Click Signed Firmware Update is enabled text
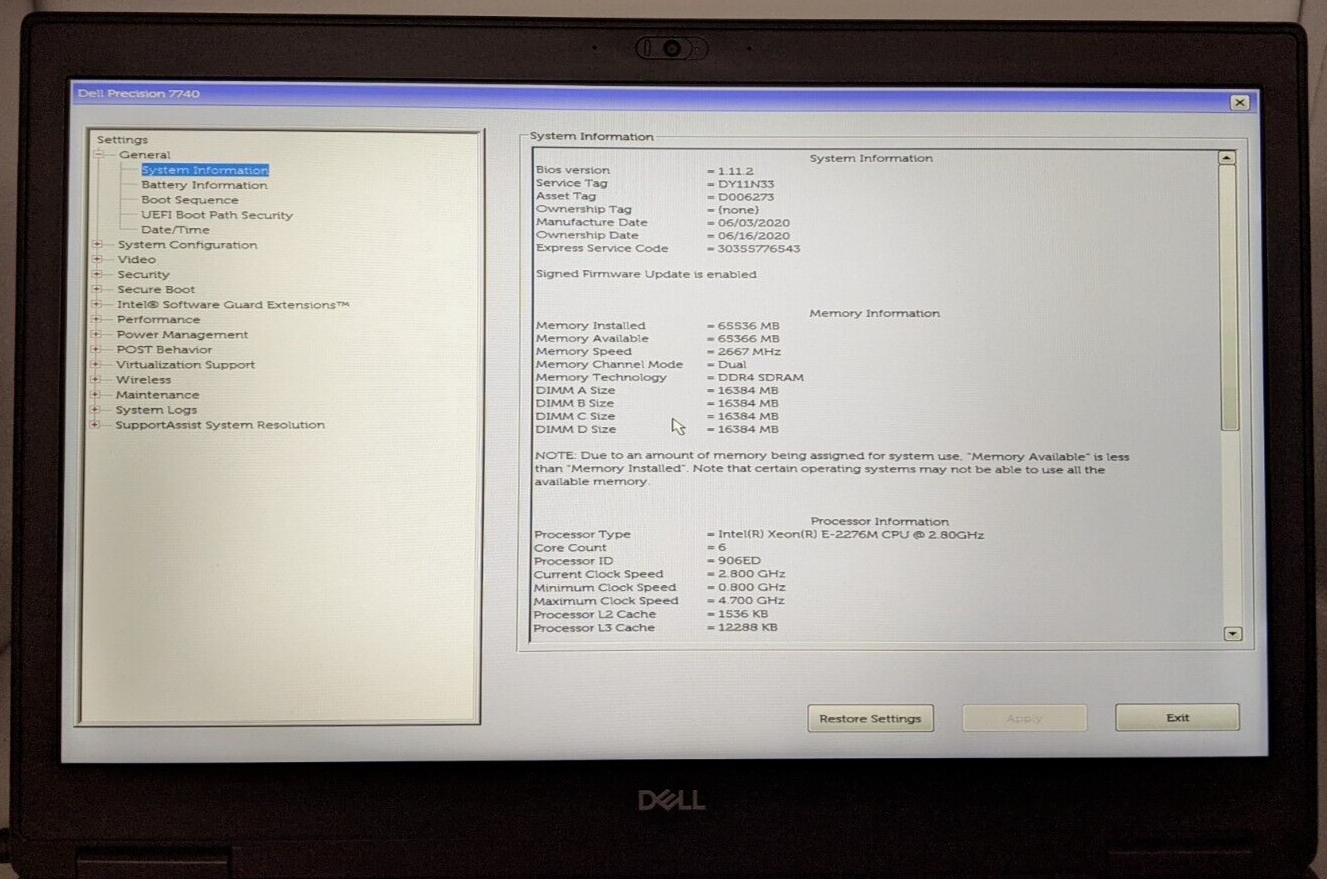 646,274
